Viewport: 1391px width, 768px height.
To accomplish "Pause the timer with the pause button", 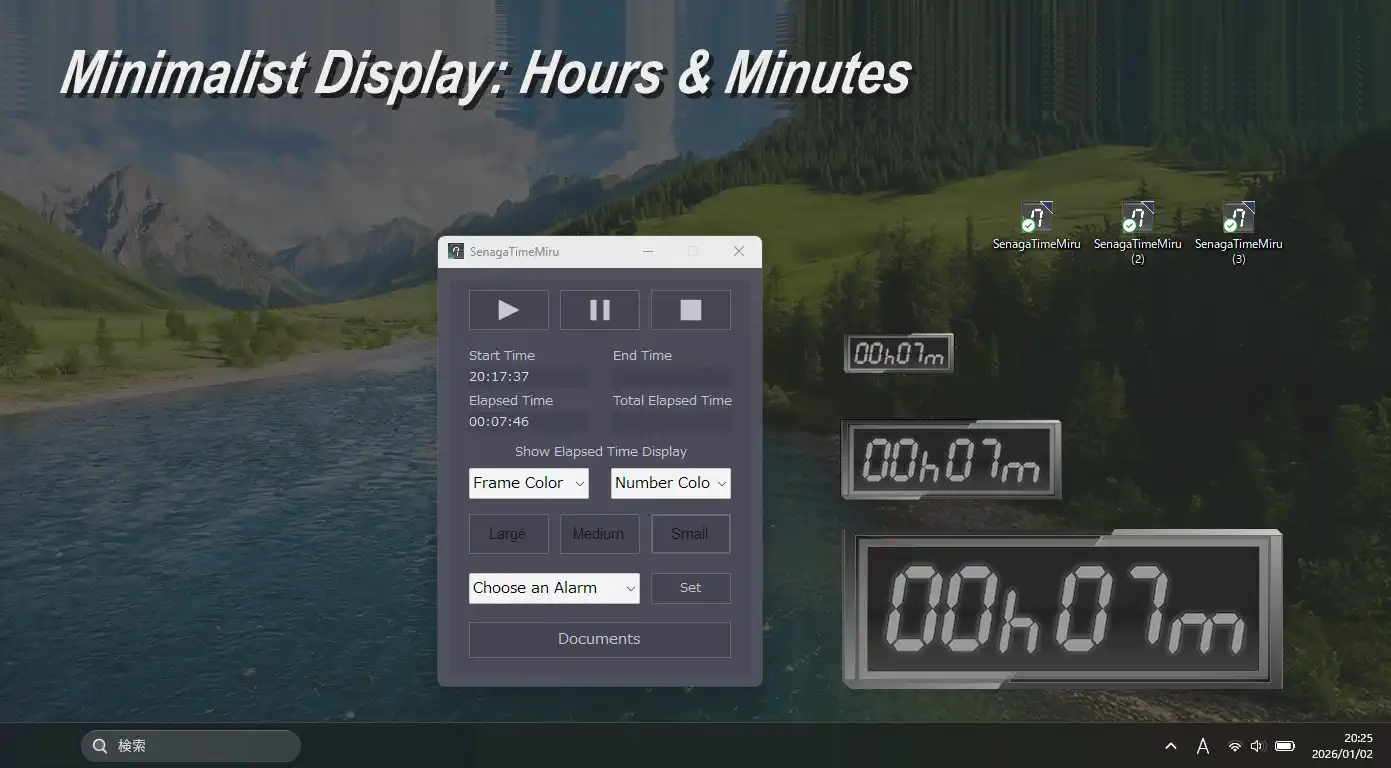I will coord(599,310).
